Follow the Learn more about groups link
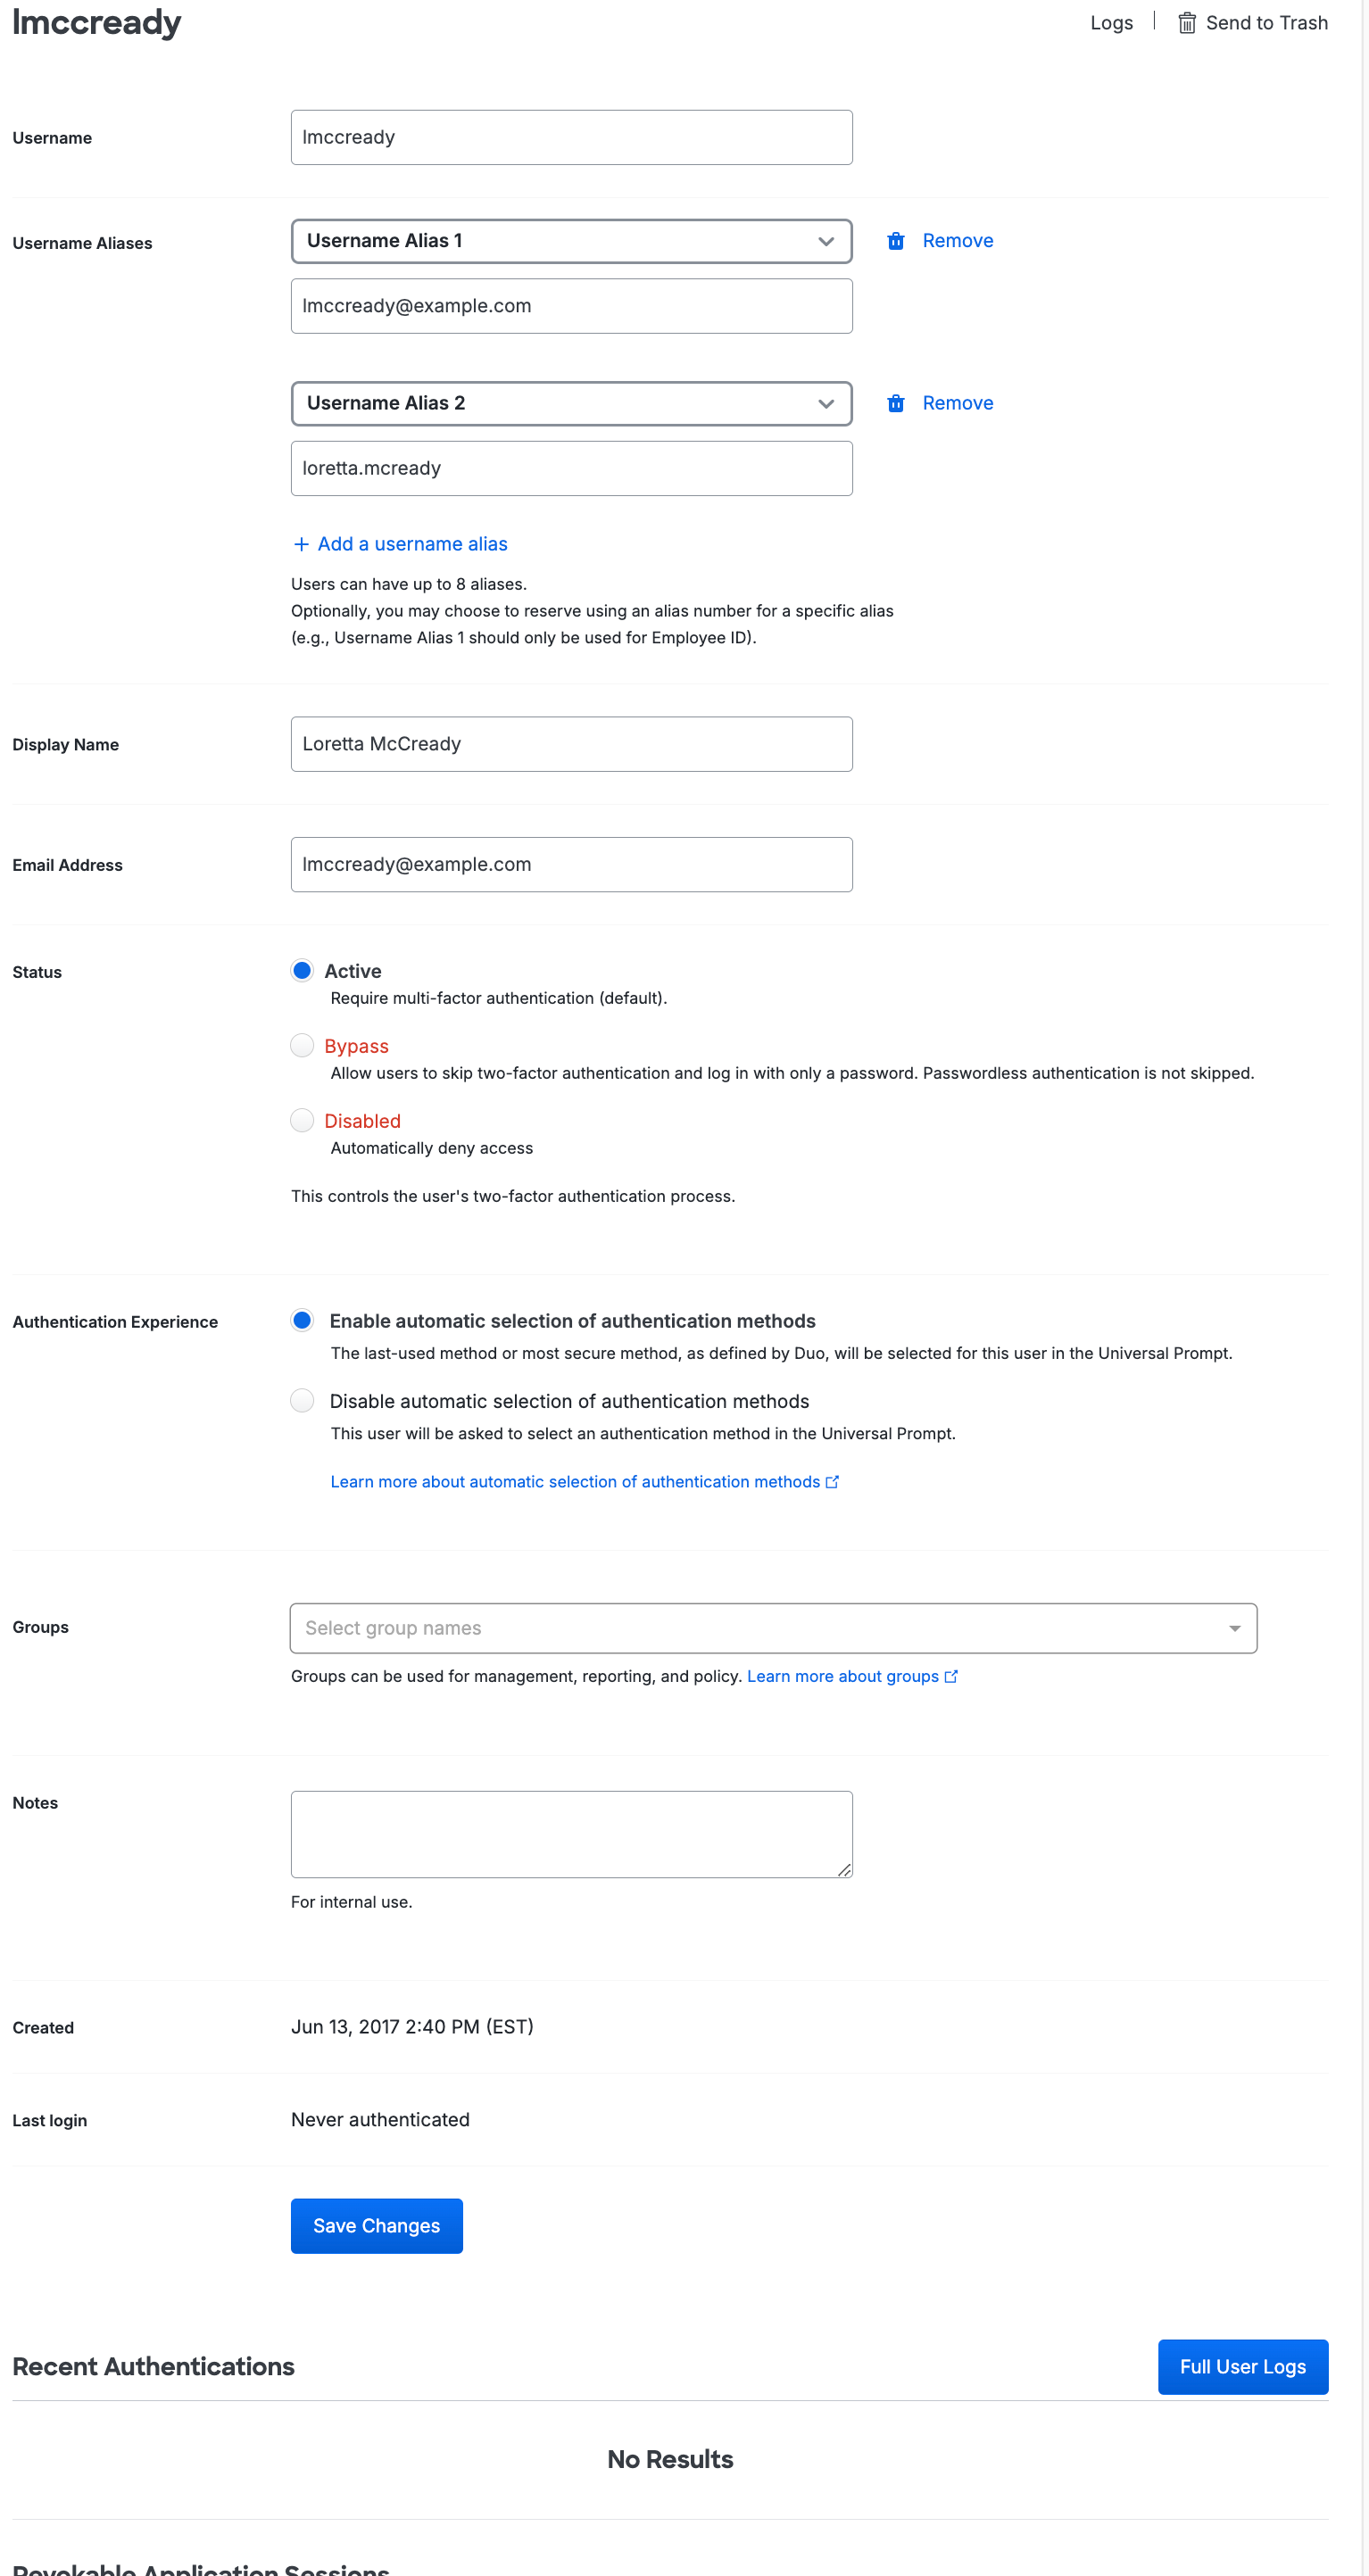This screenshot has width=1369, height=2576. tap(843, 1676)
